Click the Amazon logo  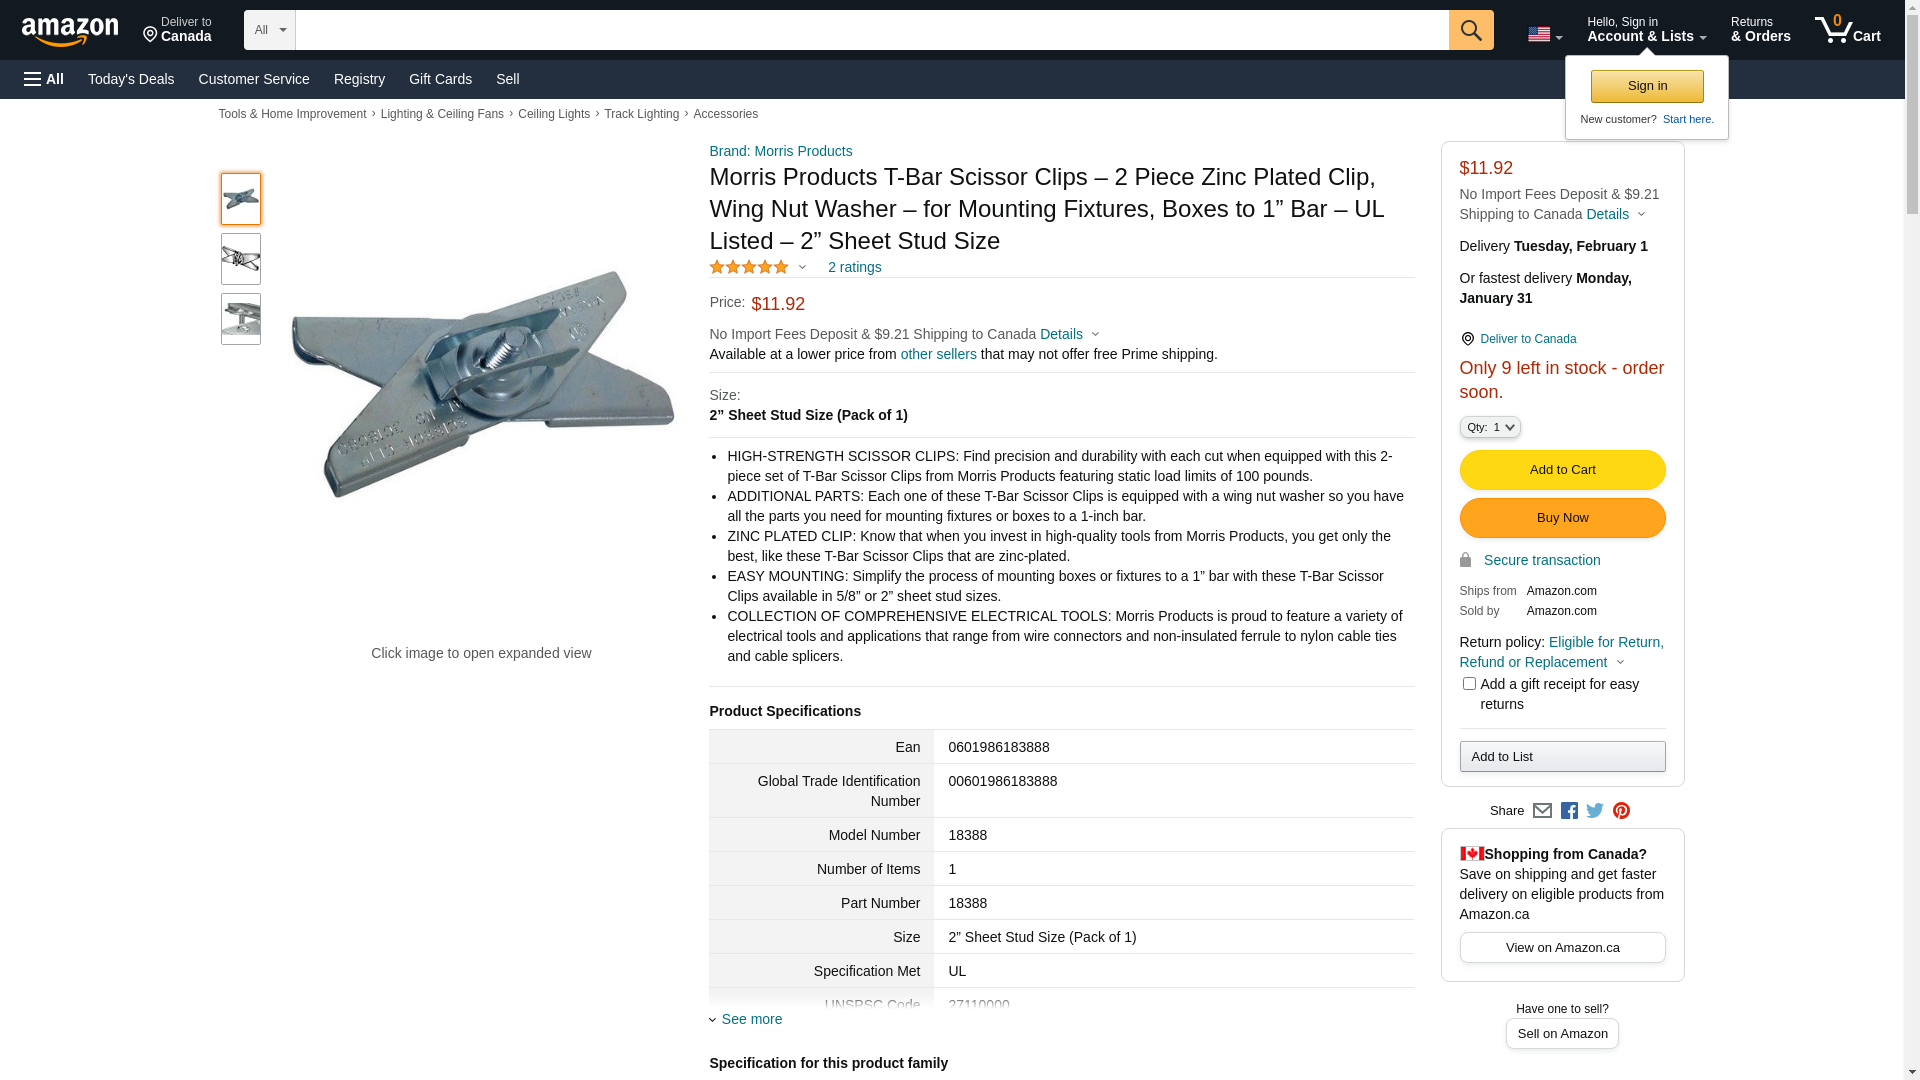click(x=70, y=32)
